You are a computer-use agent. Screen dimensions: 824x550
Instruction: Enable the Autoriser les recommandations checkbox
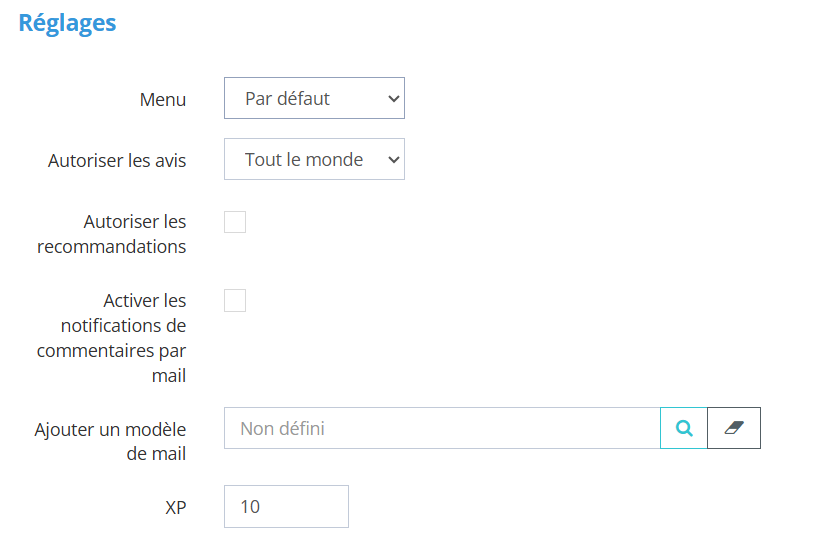(235, 222)
